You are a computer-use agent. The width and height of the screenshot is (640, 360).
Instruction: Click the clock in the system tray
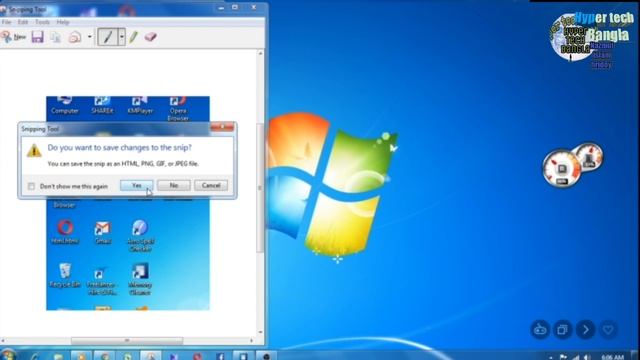612,357
